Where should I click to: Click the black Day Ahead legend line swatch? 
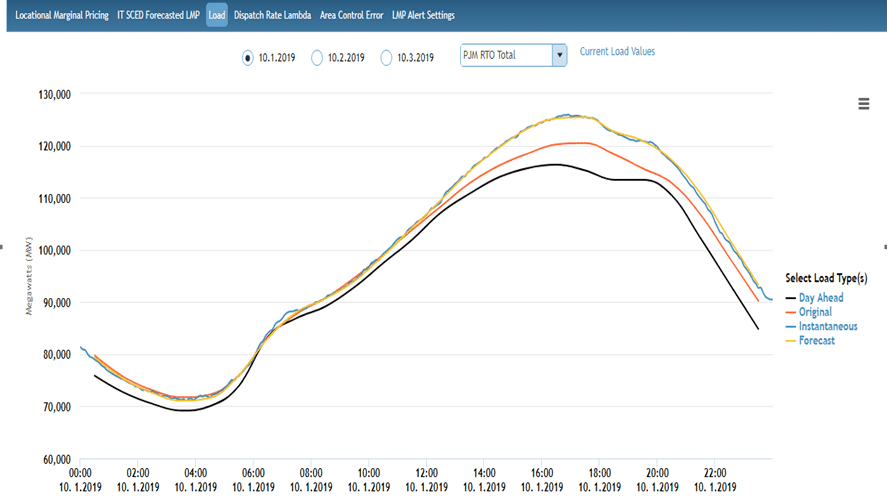(791, 298)
